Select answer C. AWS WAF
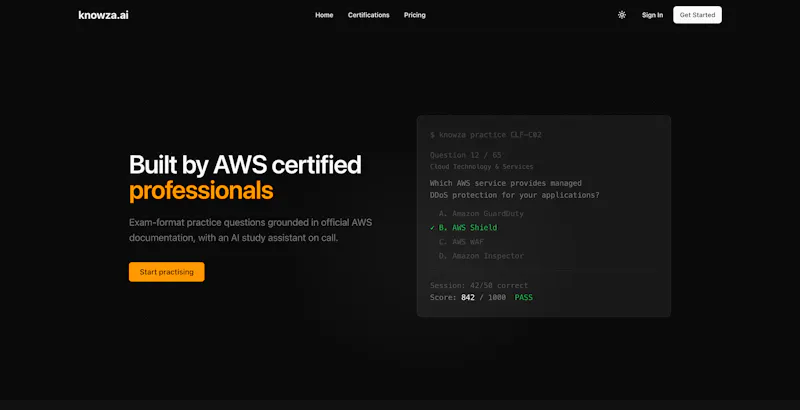 [461, 242]
